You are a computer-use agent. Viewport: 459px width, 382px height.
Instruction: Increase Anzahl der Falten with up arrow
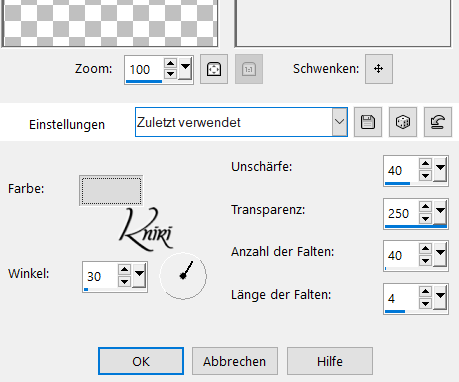pyautogui.click(x=426, y=249)
